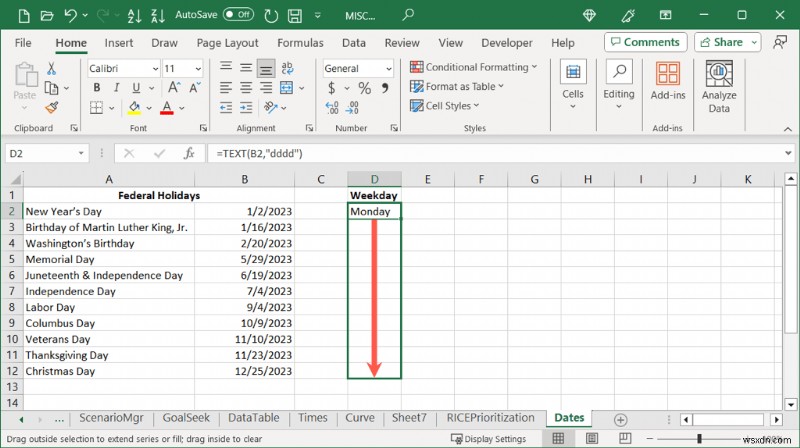Switch to the Developer tab
The width and height of the screenshot is (800, 448).
click(507, 43)
